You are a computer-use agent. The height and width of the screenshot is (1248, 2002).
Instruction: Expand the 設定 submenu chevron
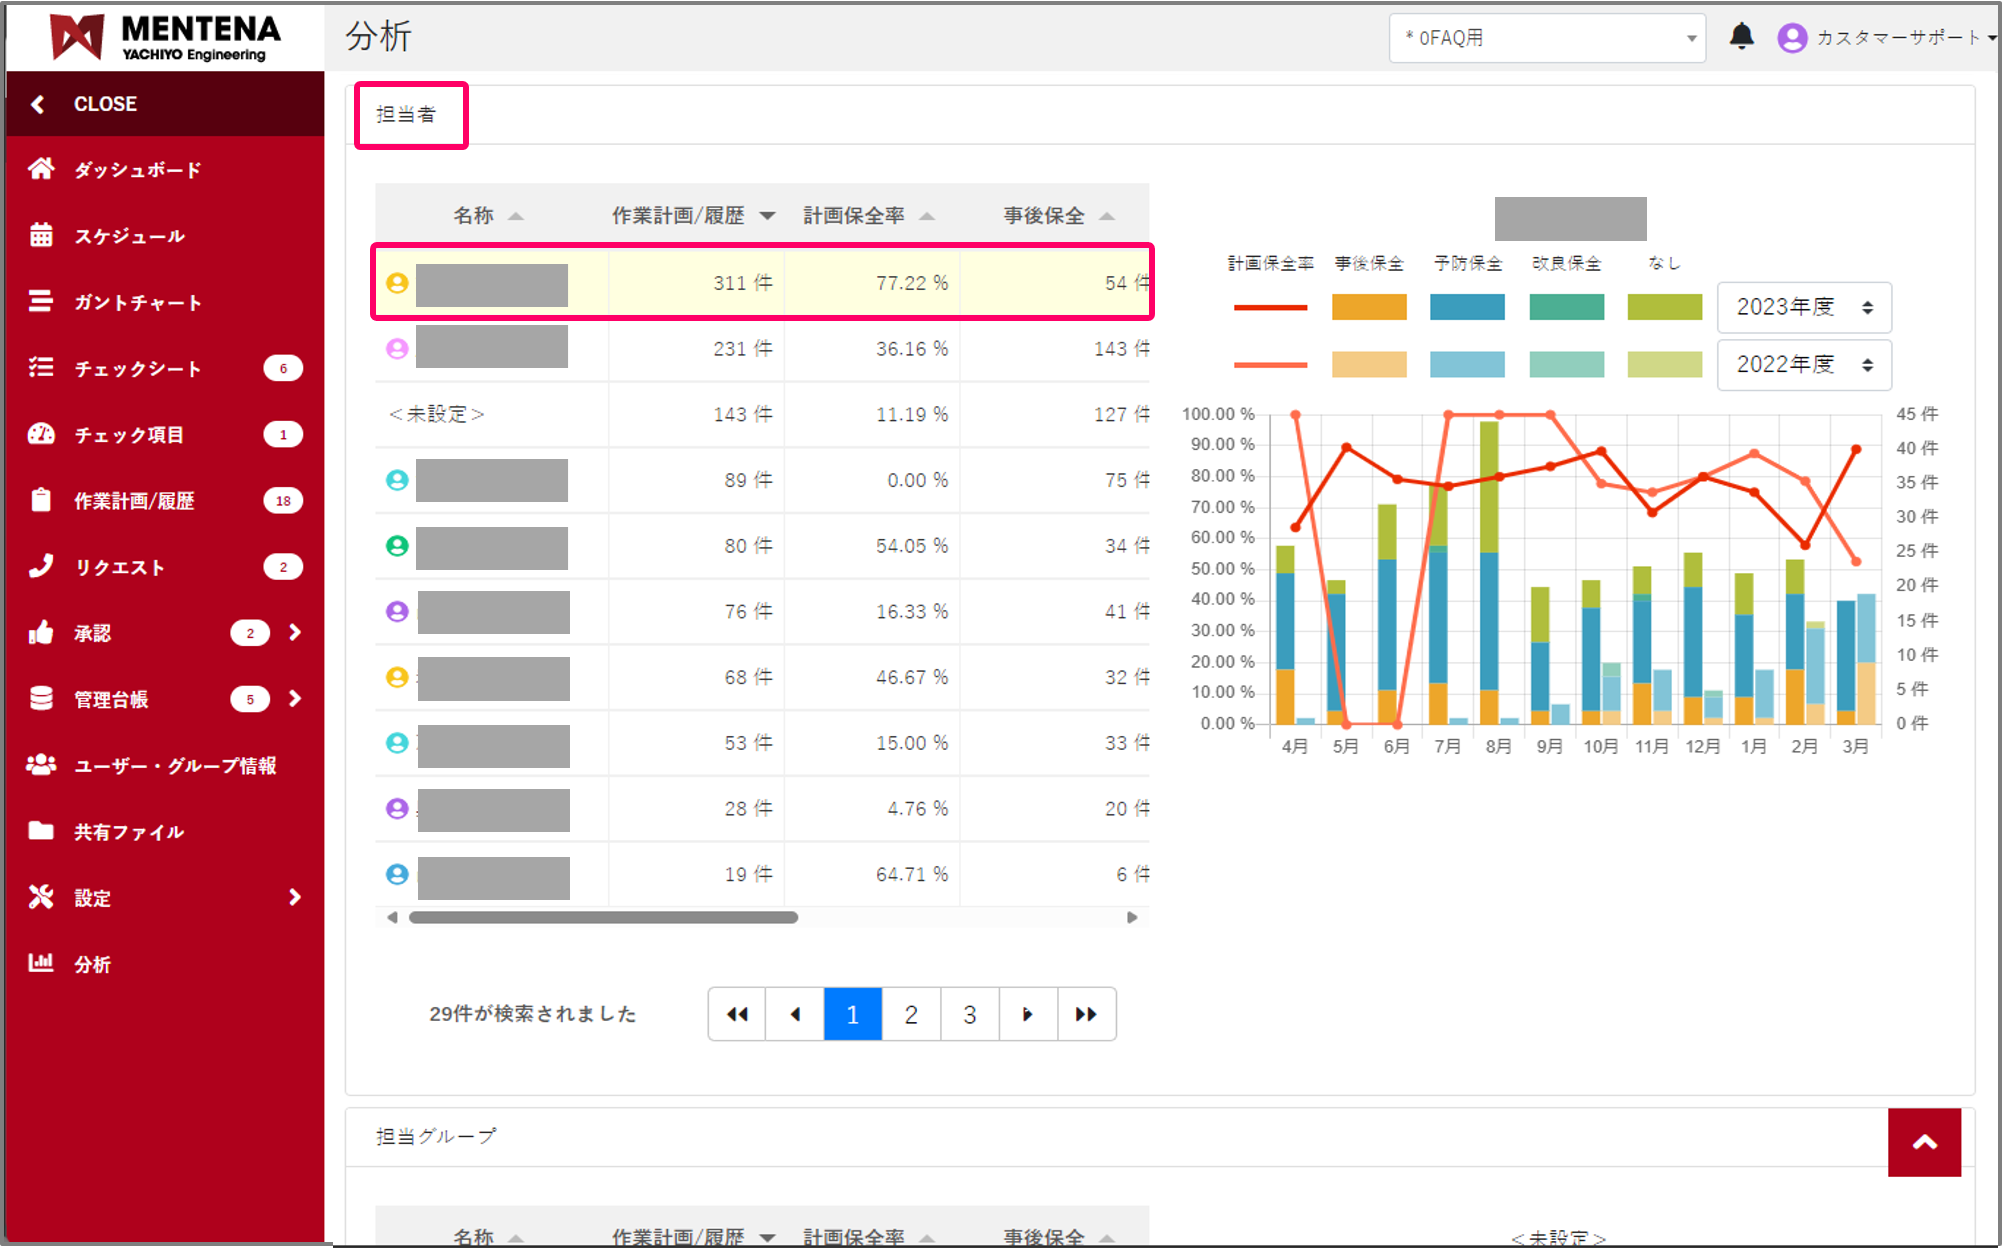pos(295,897)
